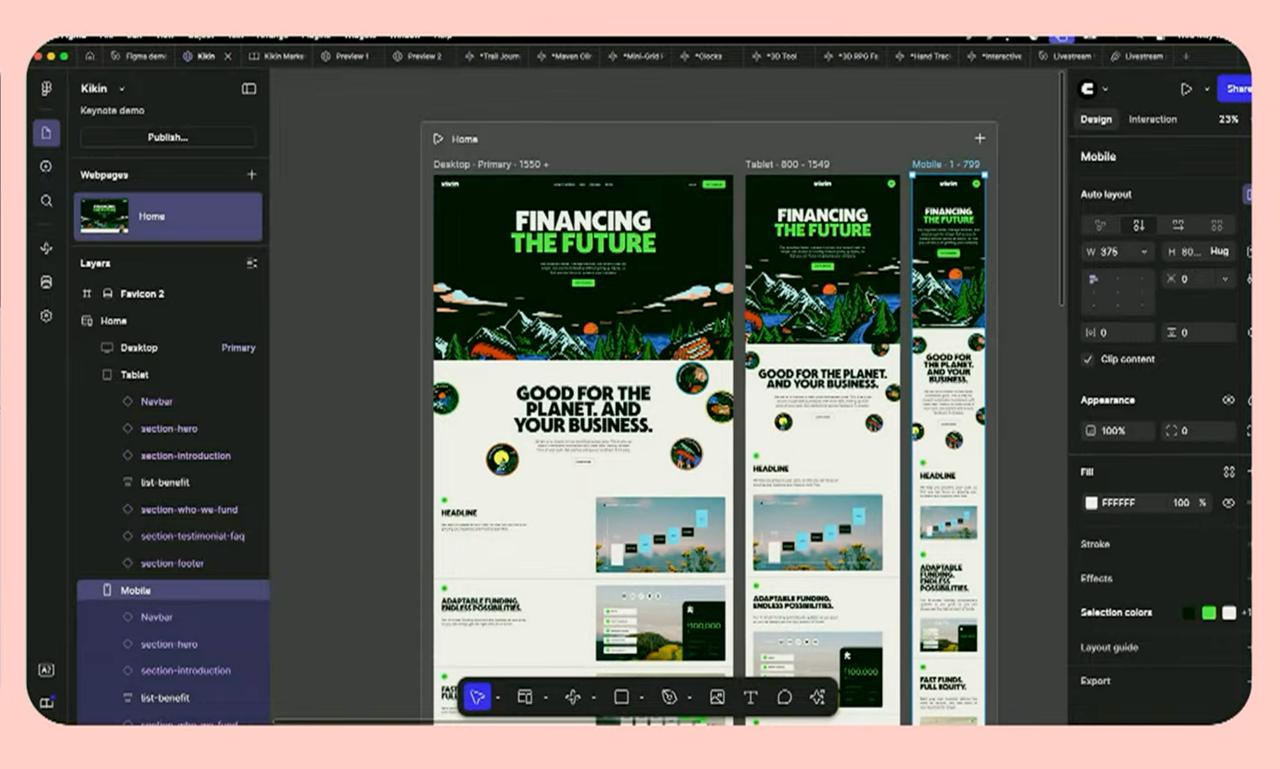Choose the Rectangle shape tool
This screenshot has height=769, width=1280.
[621, 697]
